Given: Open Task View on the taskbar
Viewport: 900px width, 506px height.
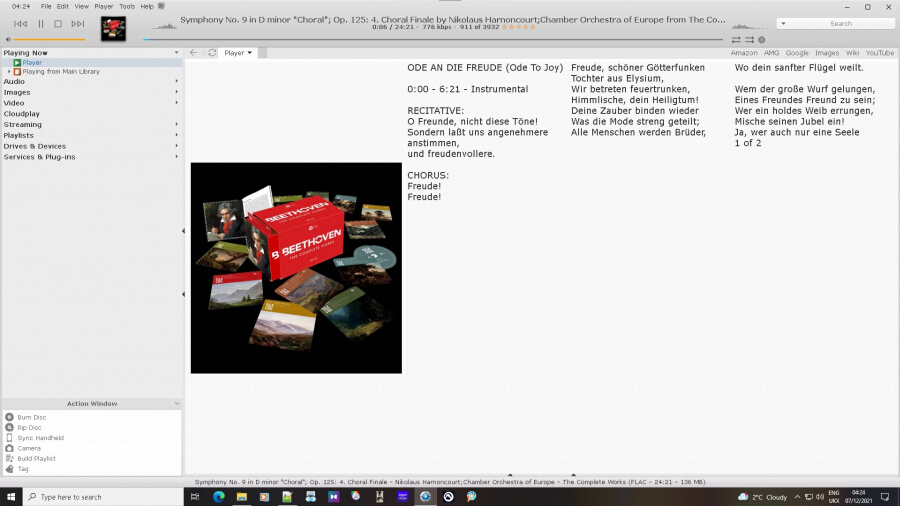Looking at the screenshot, I should click(195, 497).
